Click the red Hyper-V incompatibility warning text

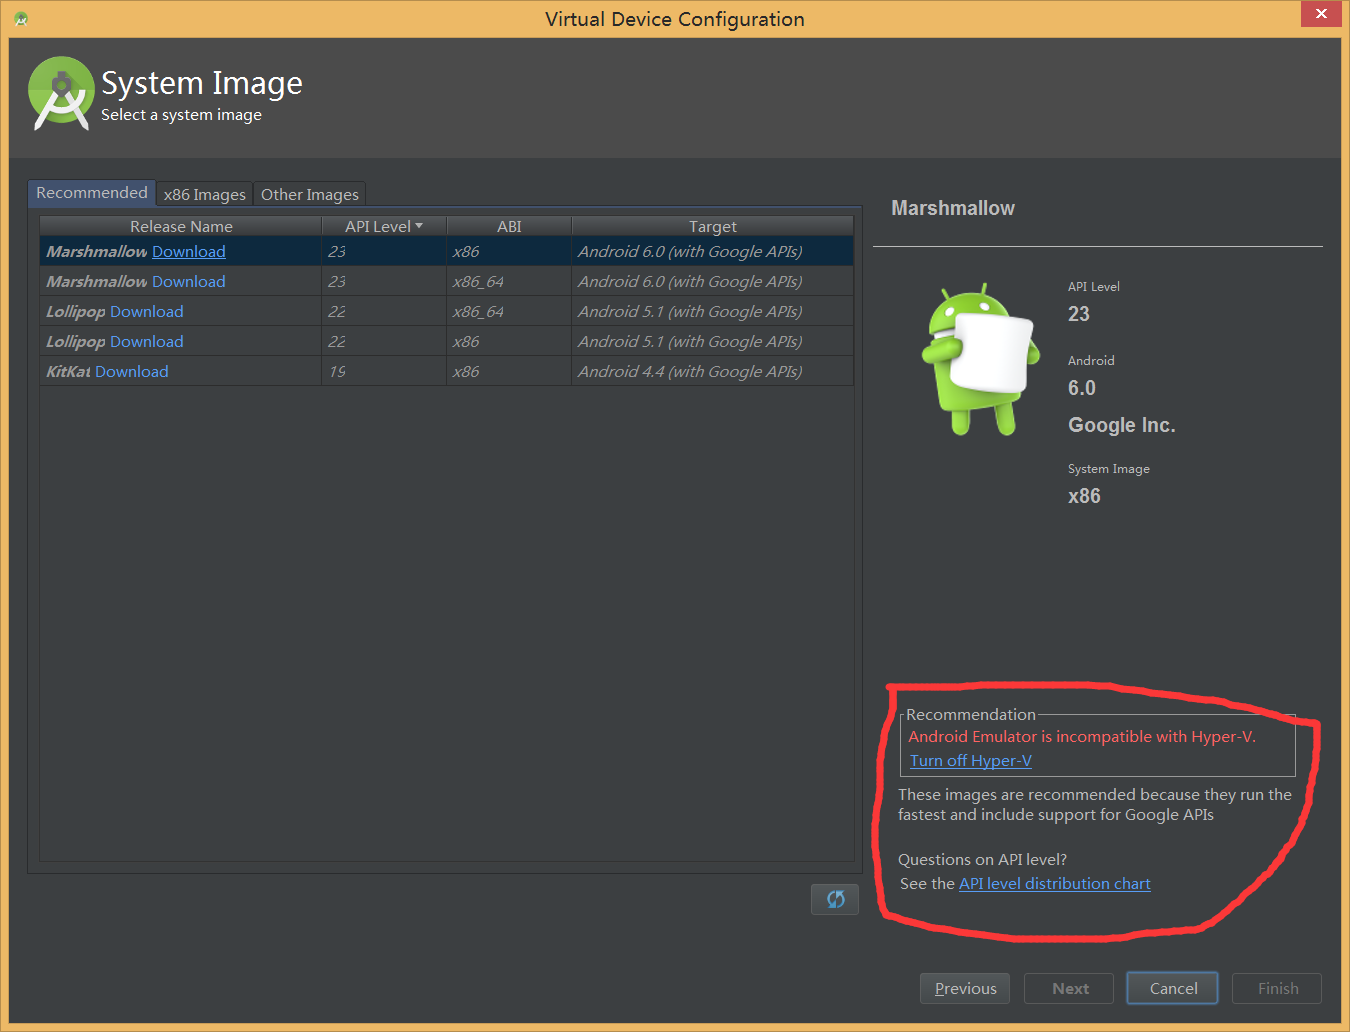1082,737
